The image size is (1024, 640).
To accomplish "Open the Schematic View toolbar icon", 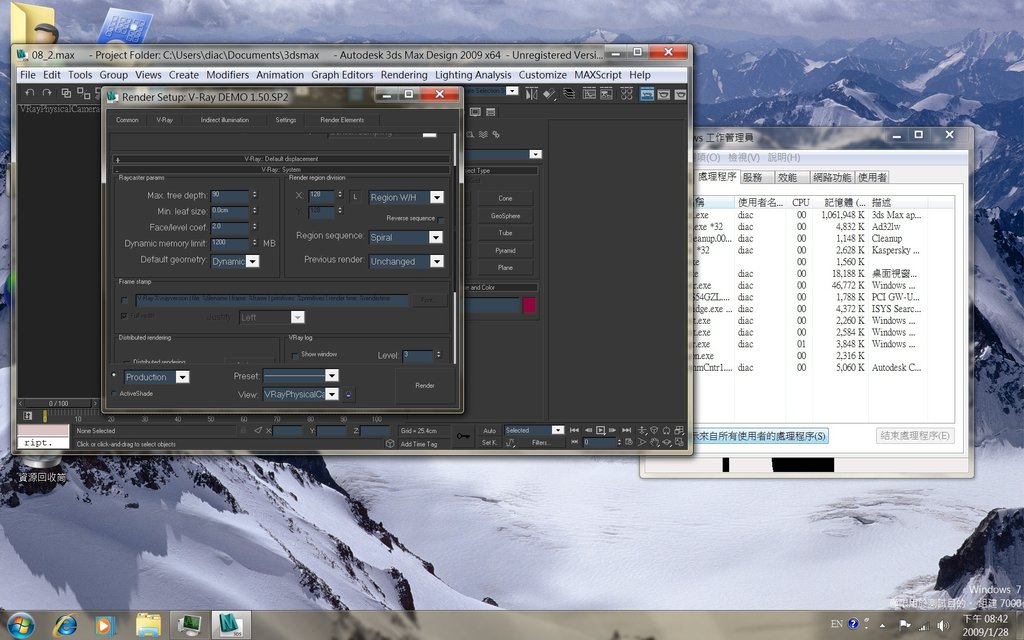I will click(607, 94).
